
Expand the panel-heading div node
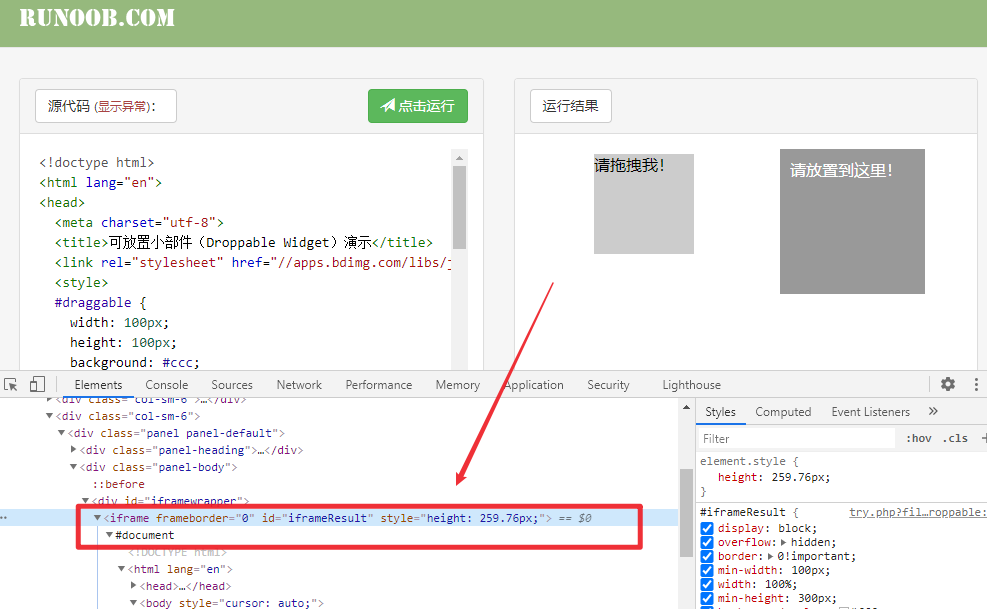point(74,450)
